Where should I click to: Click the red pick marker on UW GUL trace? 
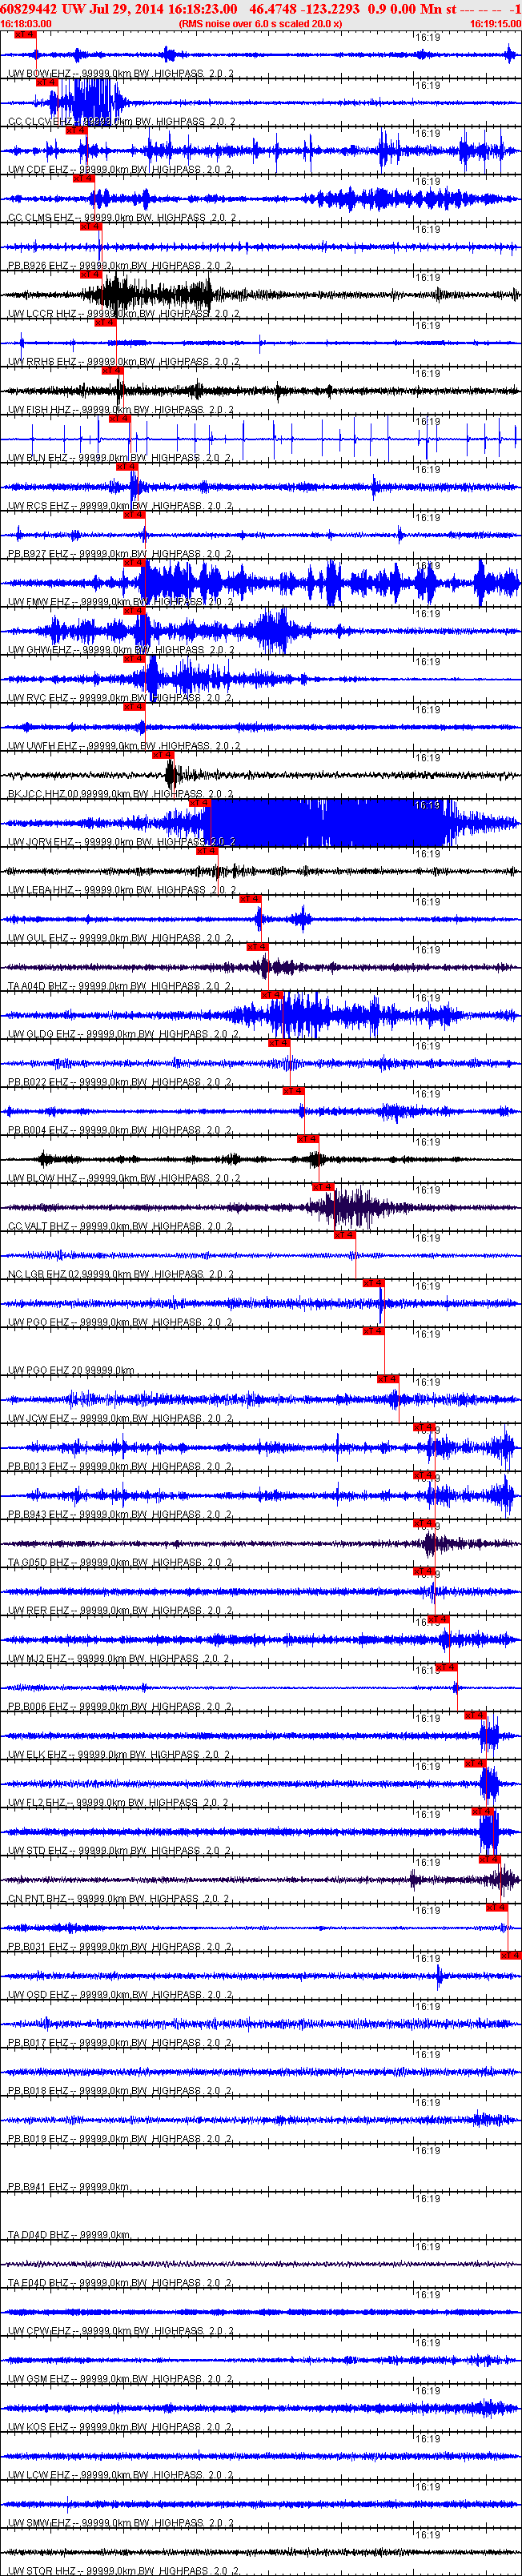(x=250, y=898)
